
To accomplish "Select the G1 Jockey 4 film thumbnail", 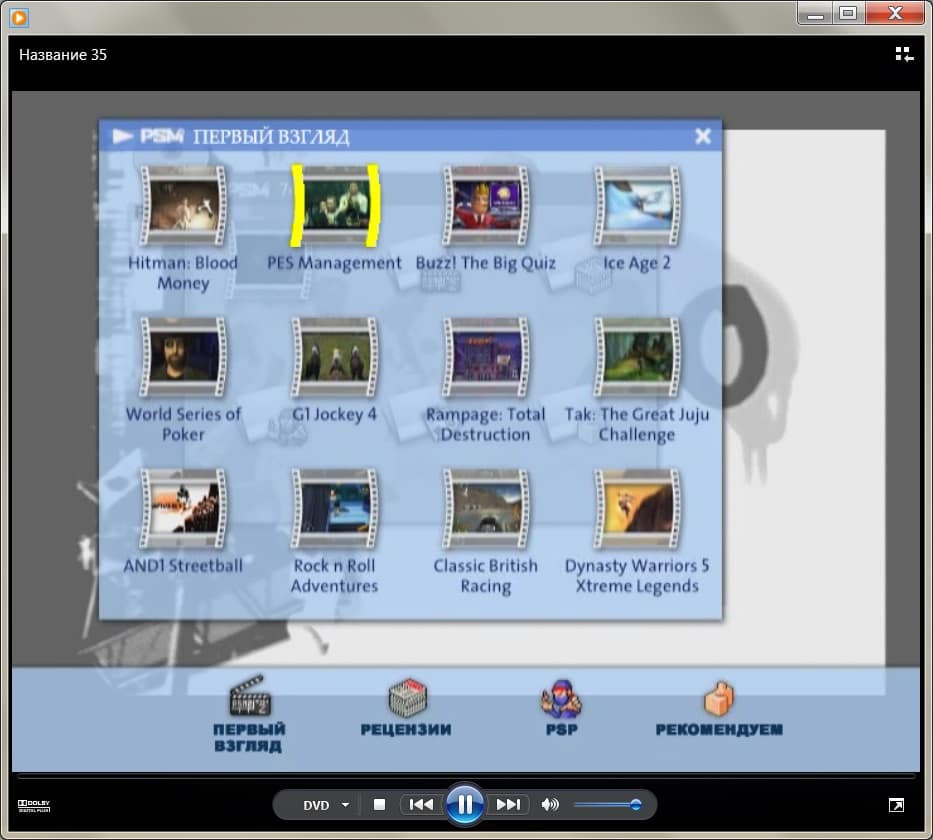I will [x=334, y=357].
